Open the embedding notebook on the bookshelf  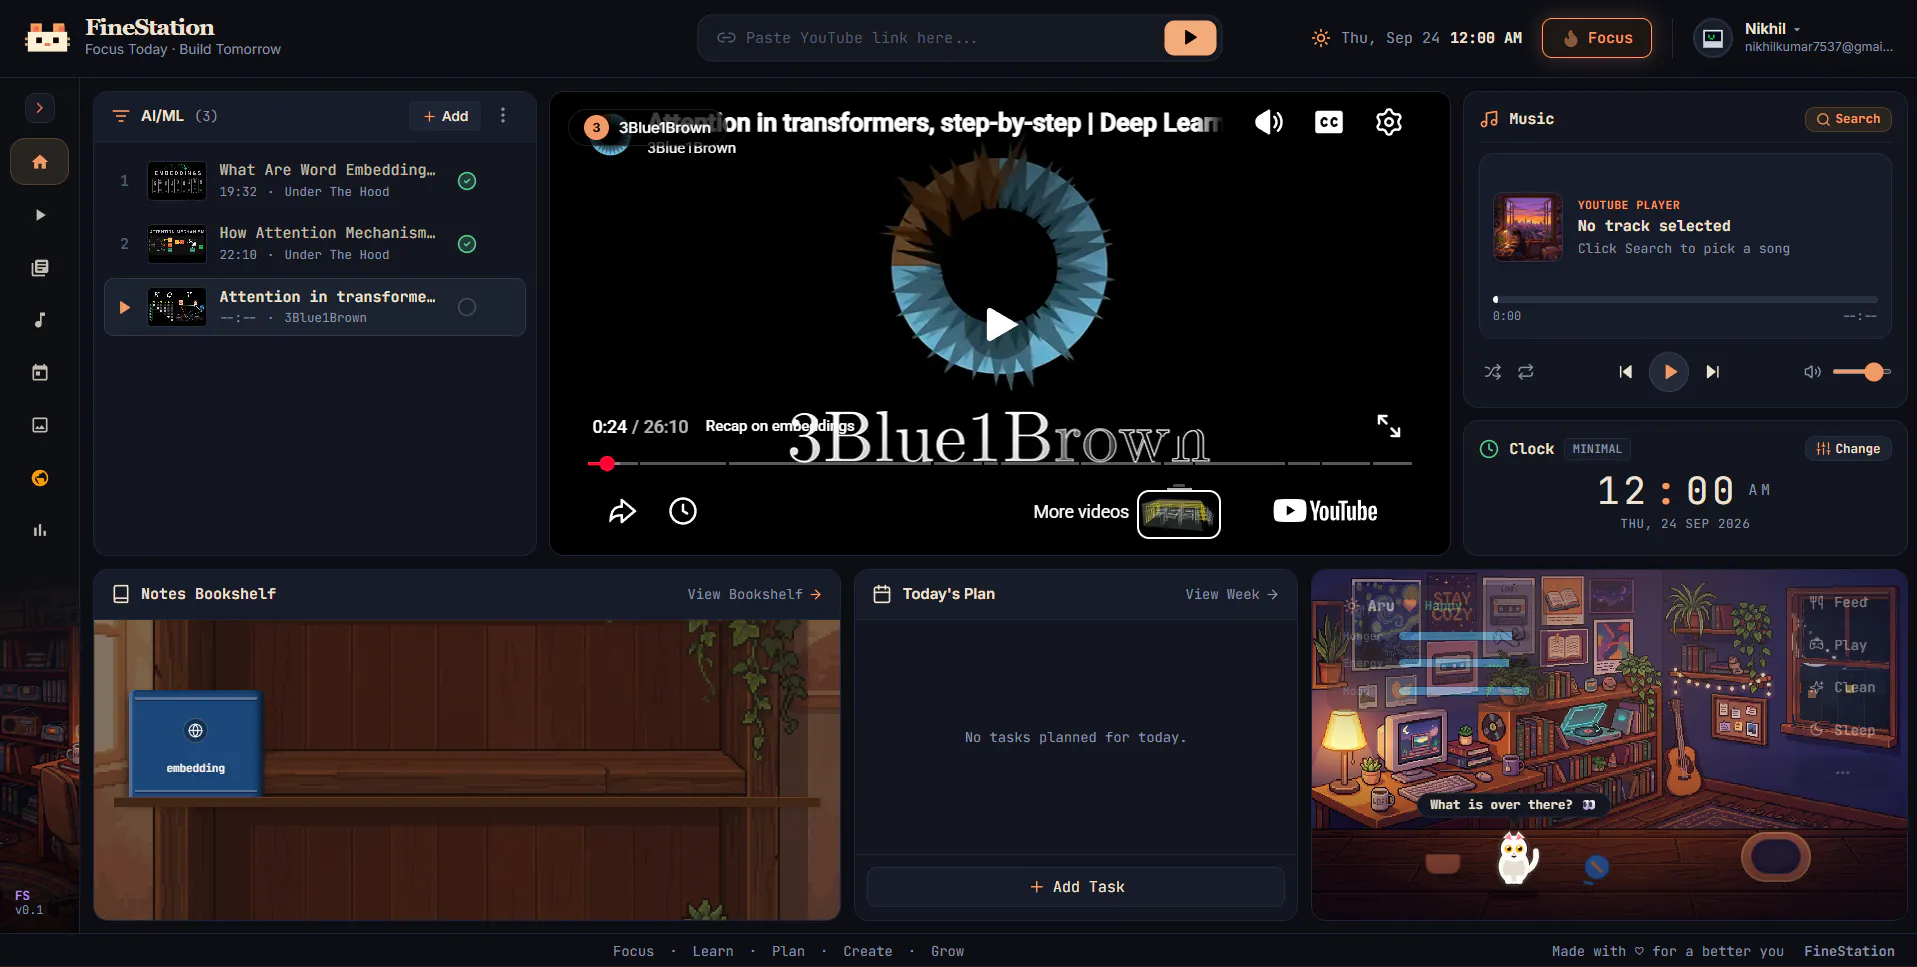196,743
